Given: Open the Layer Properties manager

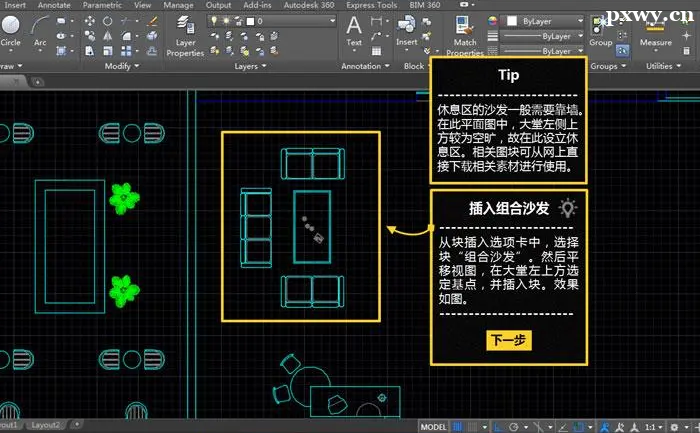Looking at the screenshot, I should (x=185, y=36).
